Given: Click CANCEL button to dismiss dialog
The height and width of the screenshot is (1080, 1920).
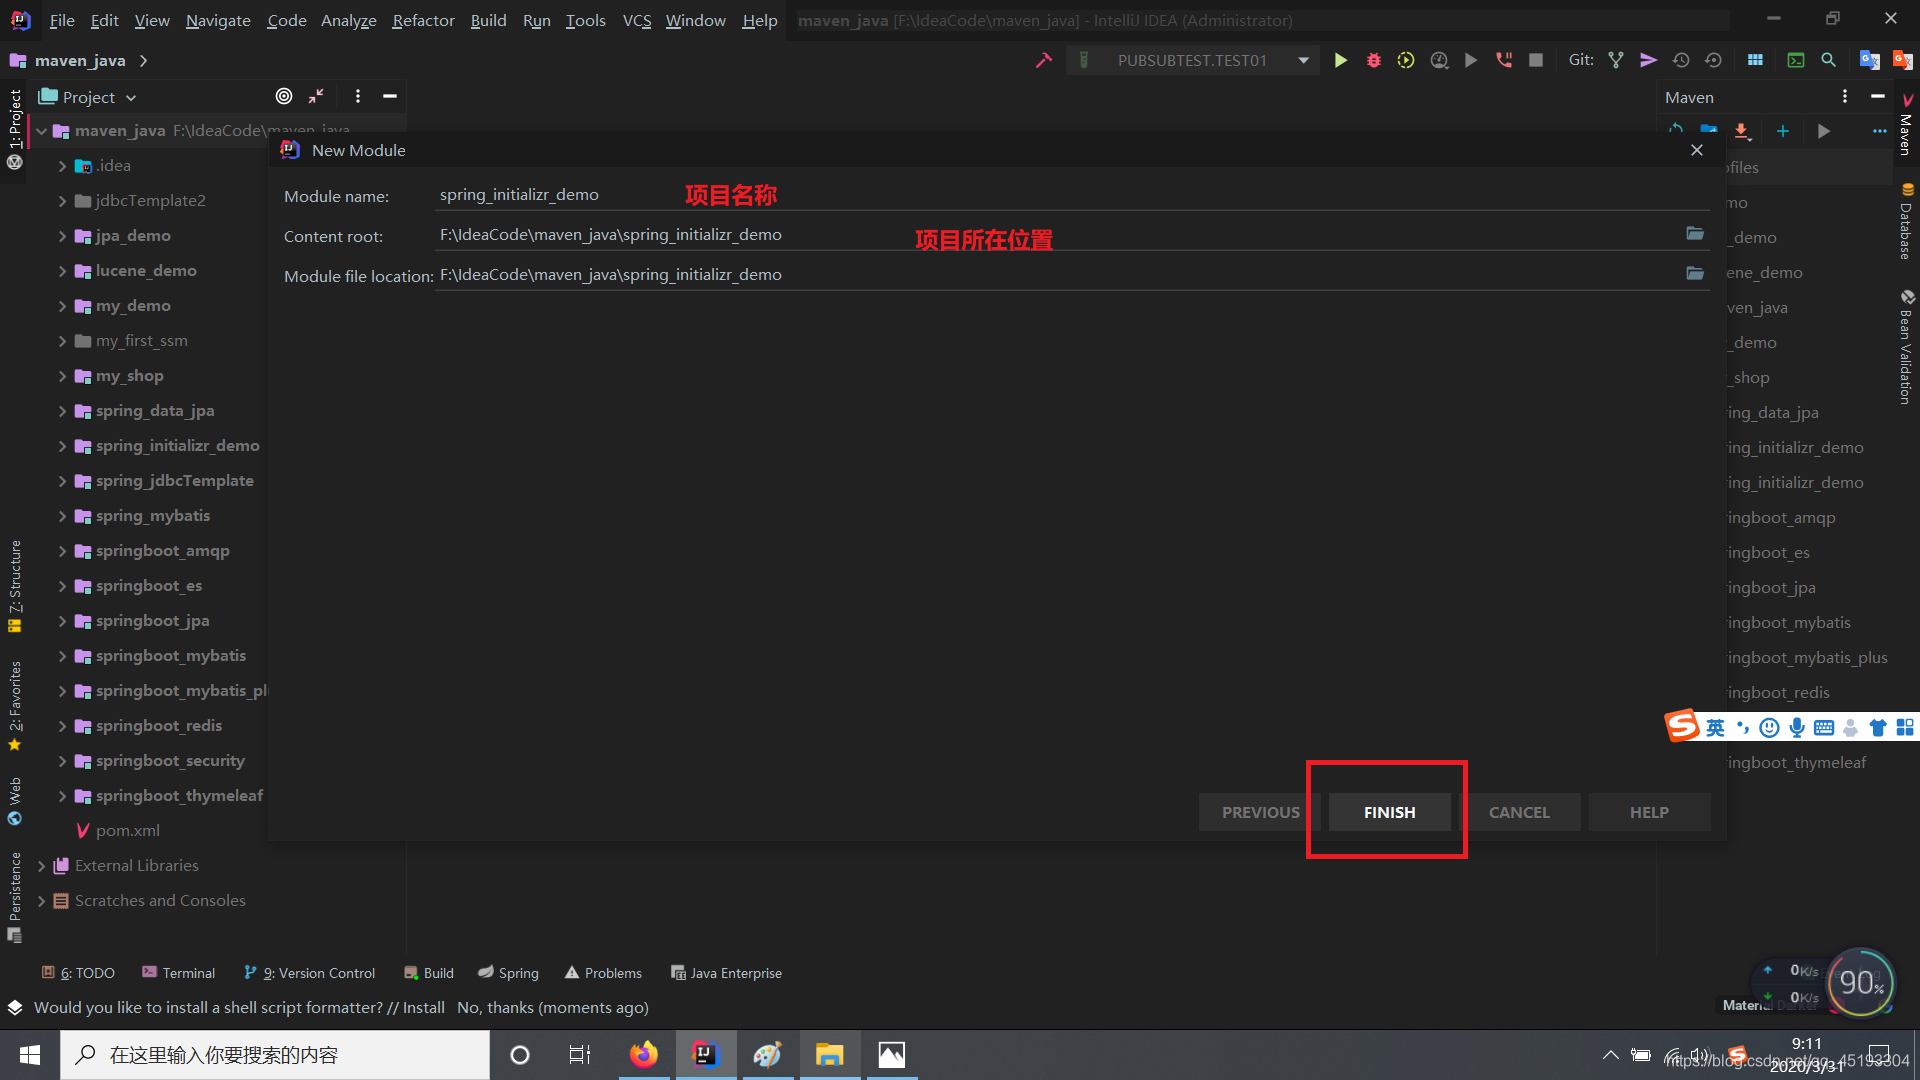Looking at the screenshot, I should [x=1519, y=811].
